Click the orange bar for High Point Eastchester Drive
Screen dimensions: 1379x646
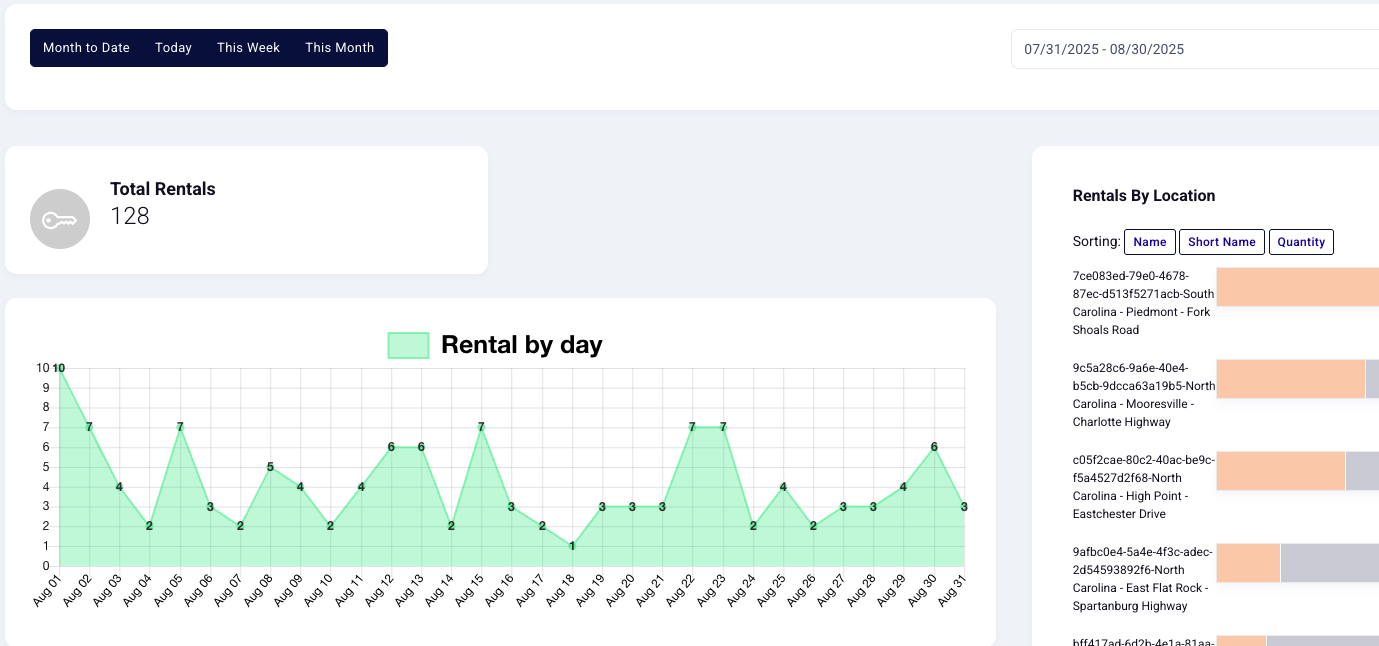coord(1280,471)
